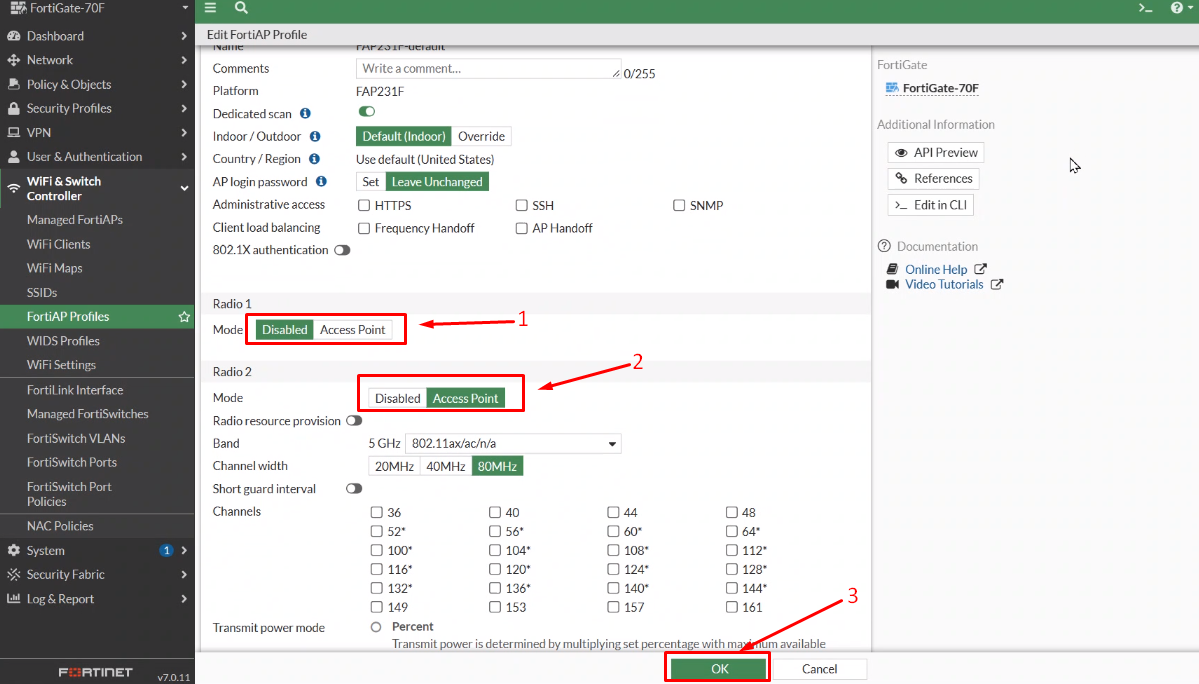The width and height of the screenshot is (1199, 684).
Task: Click the Policy & Objects icon
Action: pos(13,84)
